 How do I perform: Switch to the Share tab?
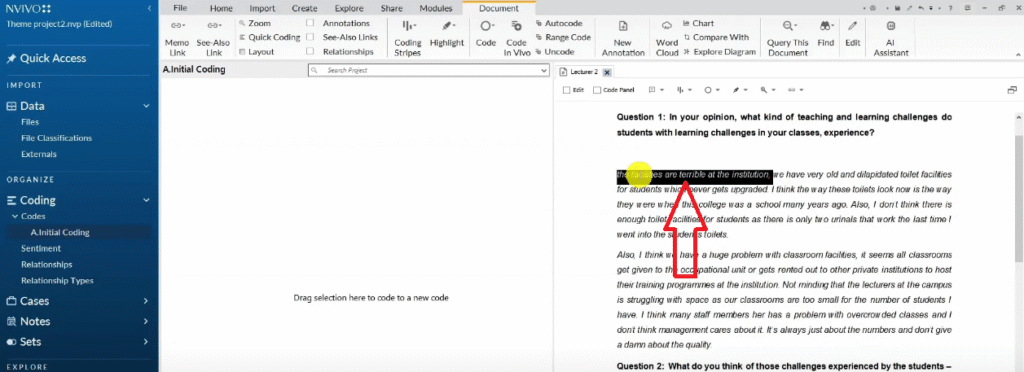393,8
